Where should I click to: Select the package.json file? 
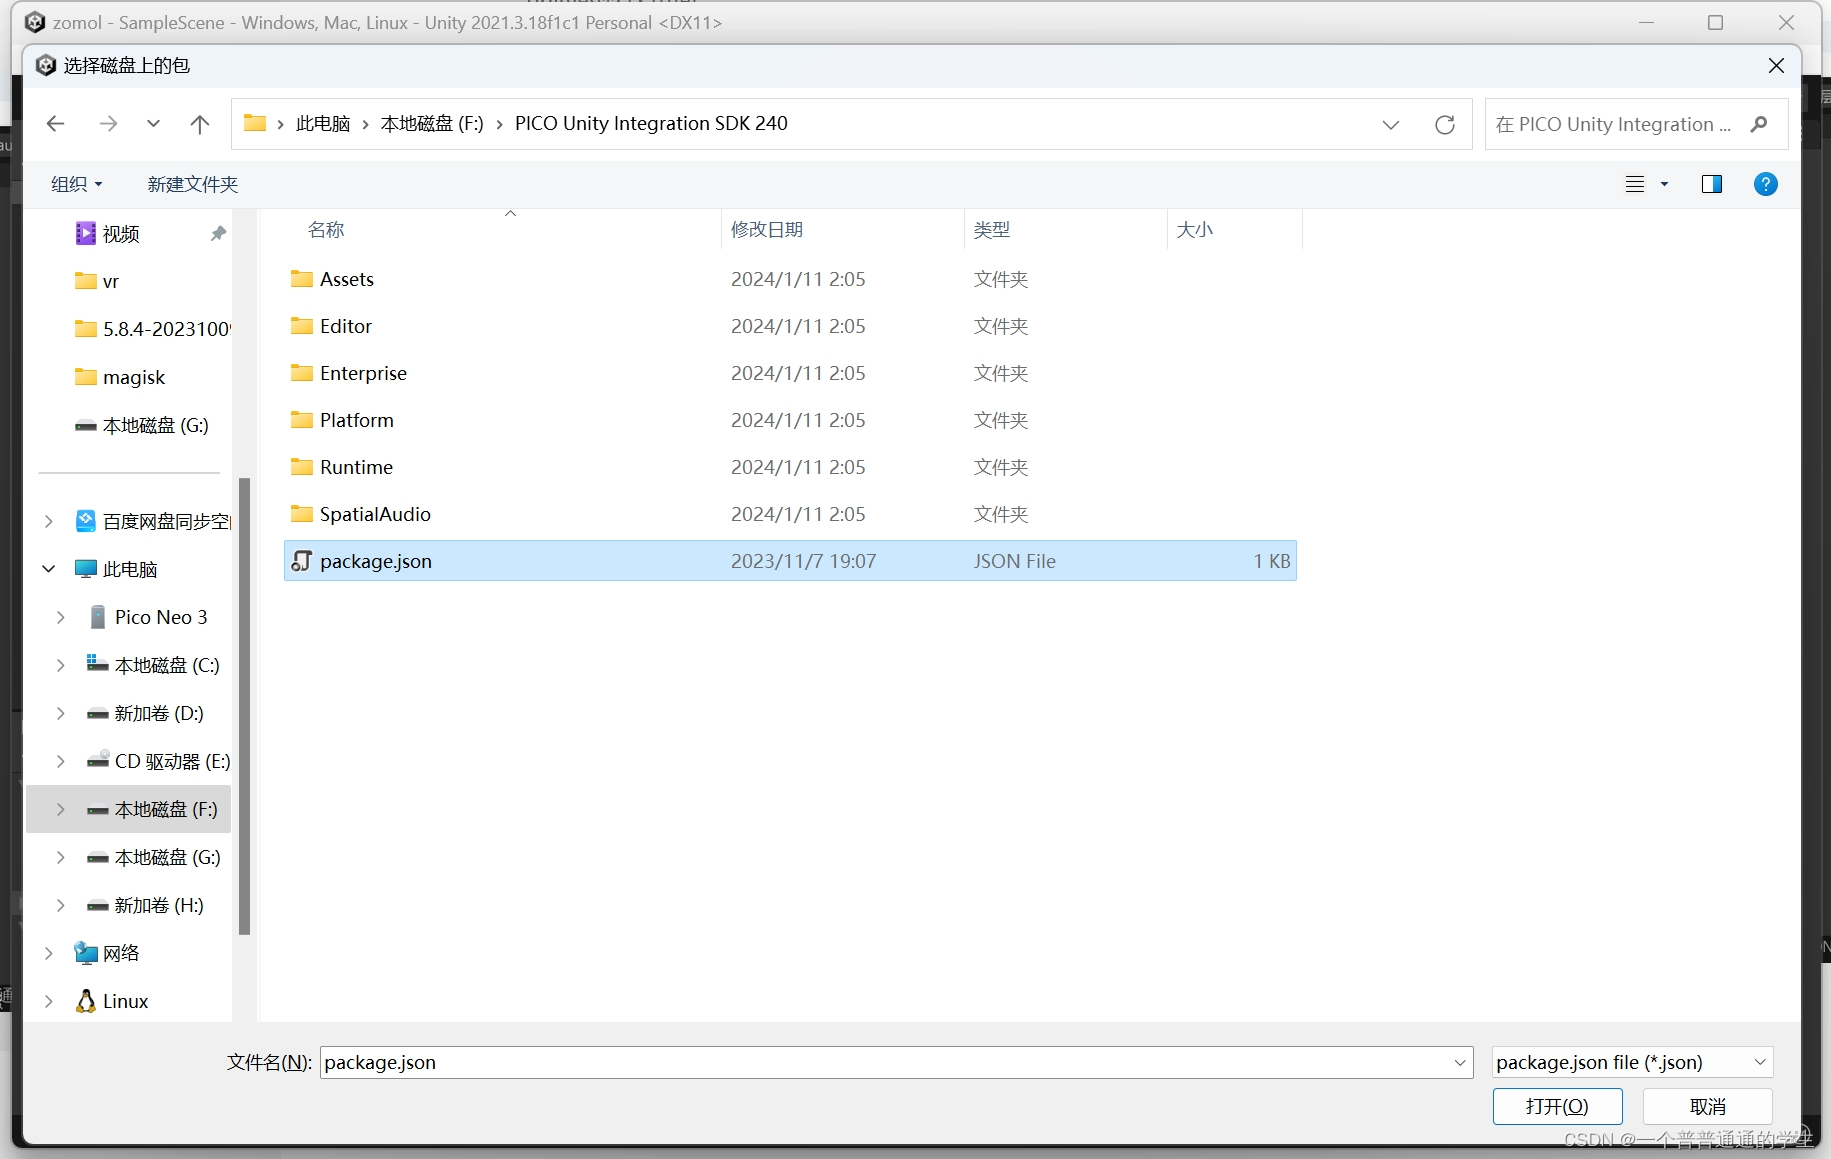pos(790,561)
